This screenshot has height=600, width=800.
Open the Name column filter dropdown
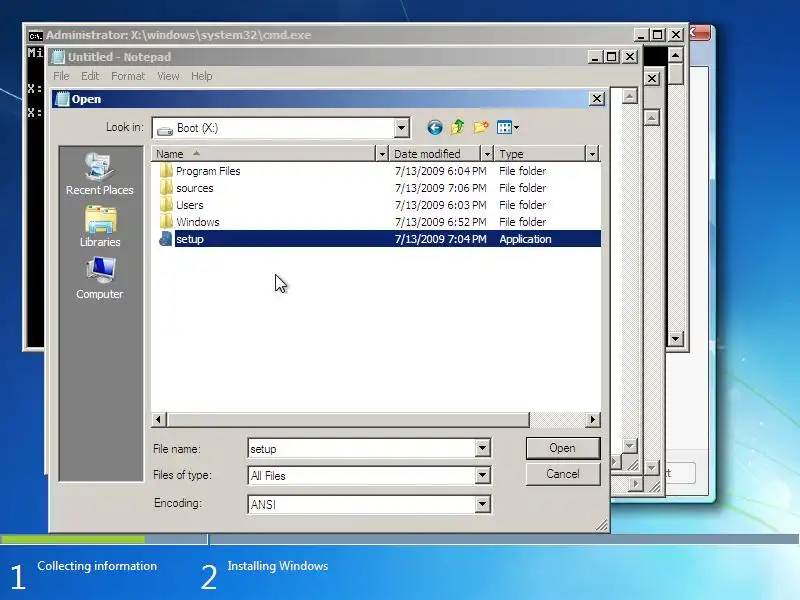pos(382,154)
